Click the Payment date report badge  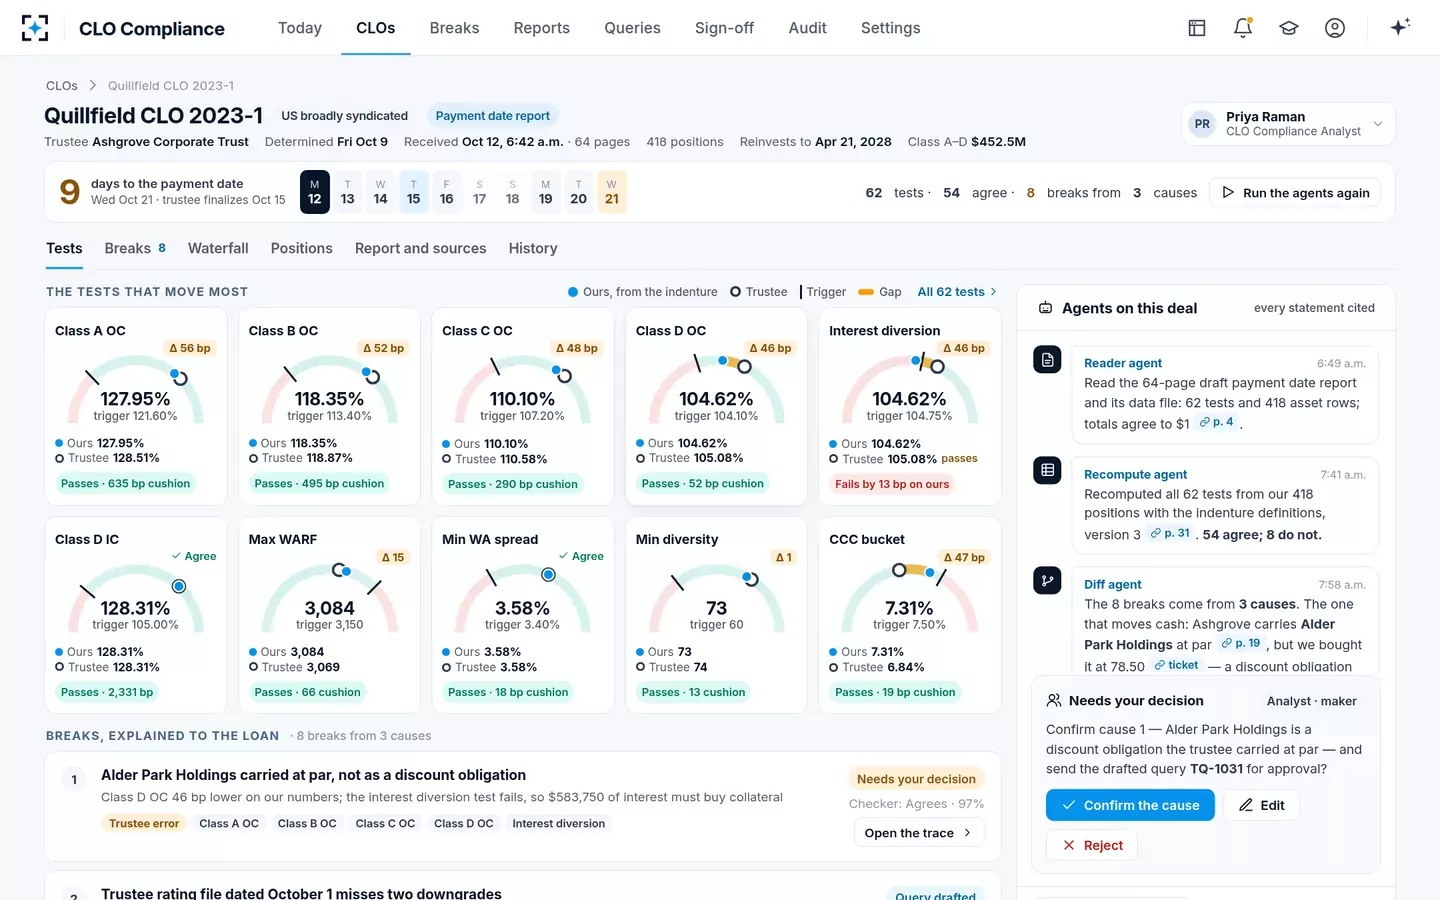pos(492,116)
